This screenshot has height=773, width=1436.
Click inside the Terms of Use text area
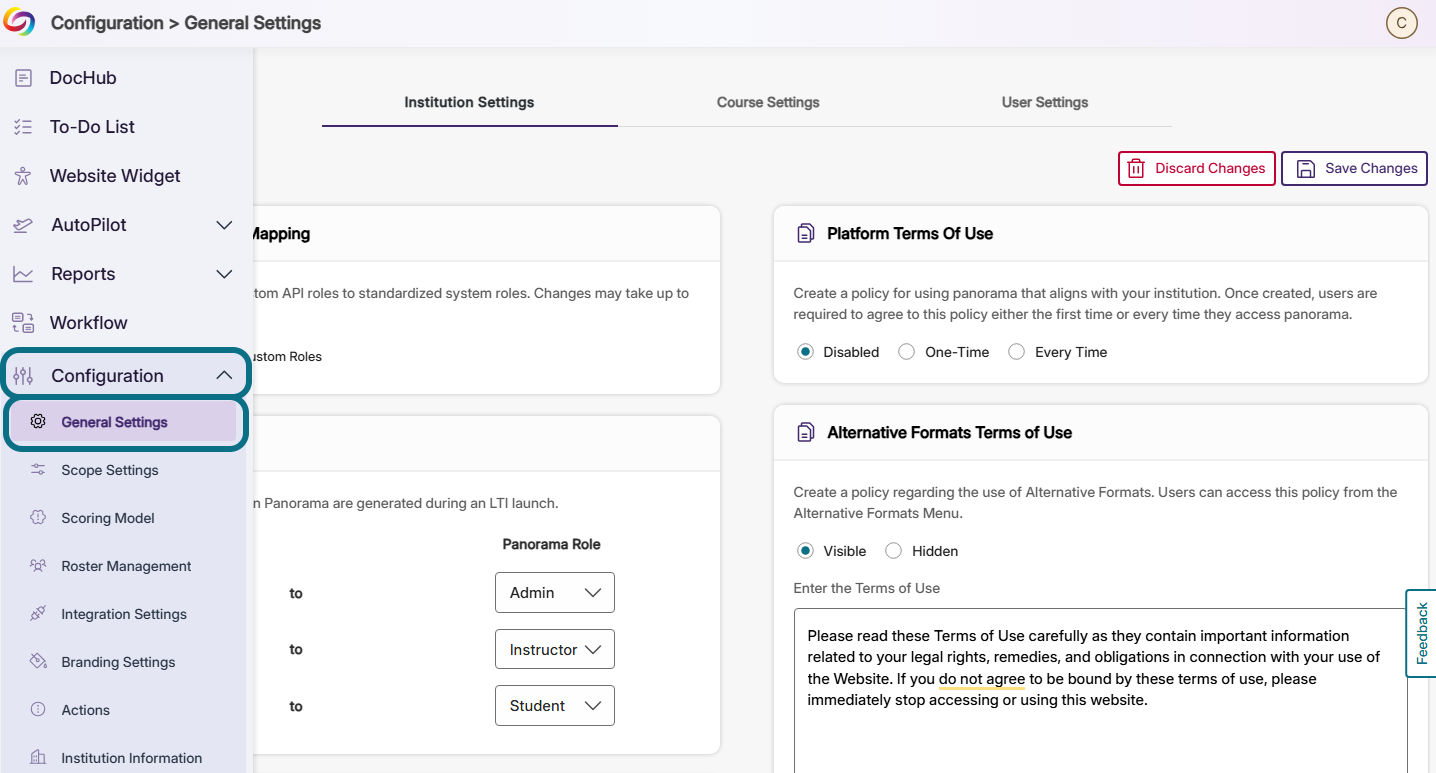[1100, 690]
